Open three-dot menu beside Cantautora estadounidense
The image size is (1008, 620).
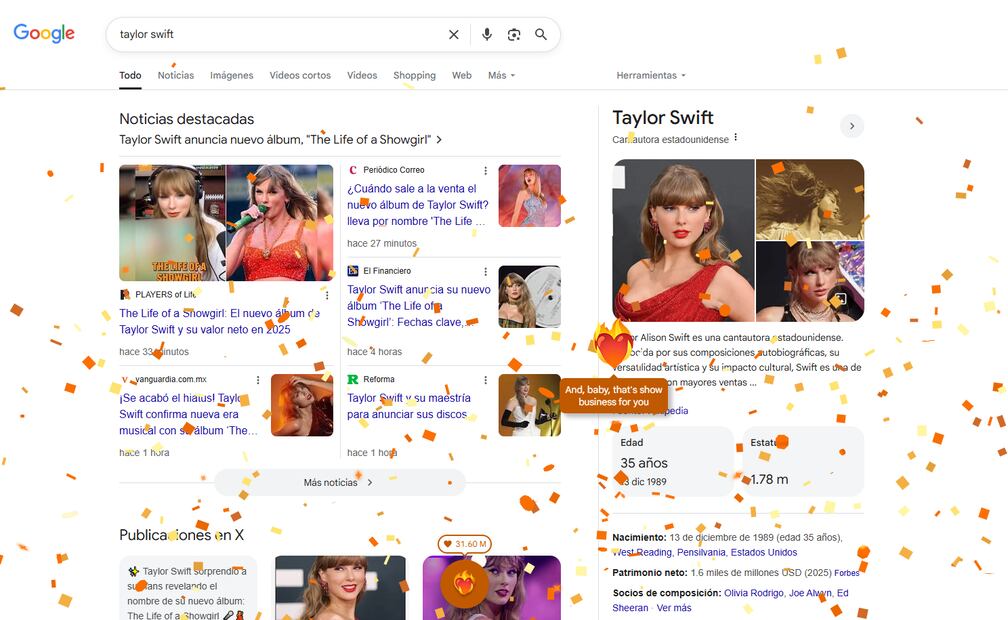coord(736,138)
